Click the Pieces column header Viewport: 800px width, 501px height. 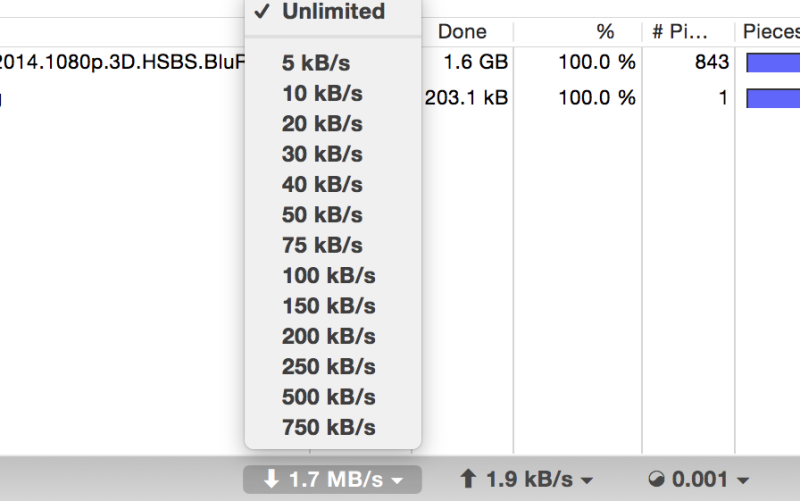[770, 32]
